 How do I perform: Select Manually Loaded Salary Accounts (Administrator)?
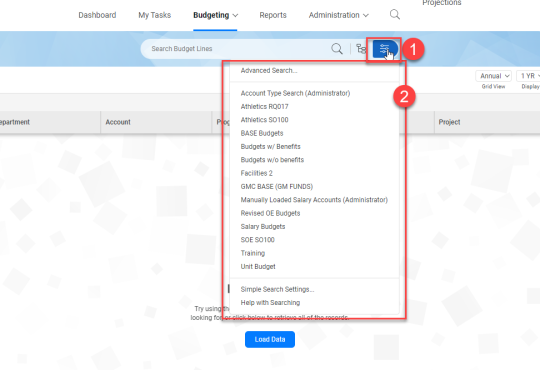314,200
